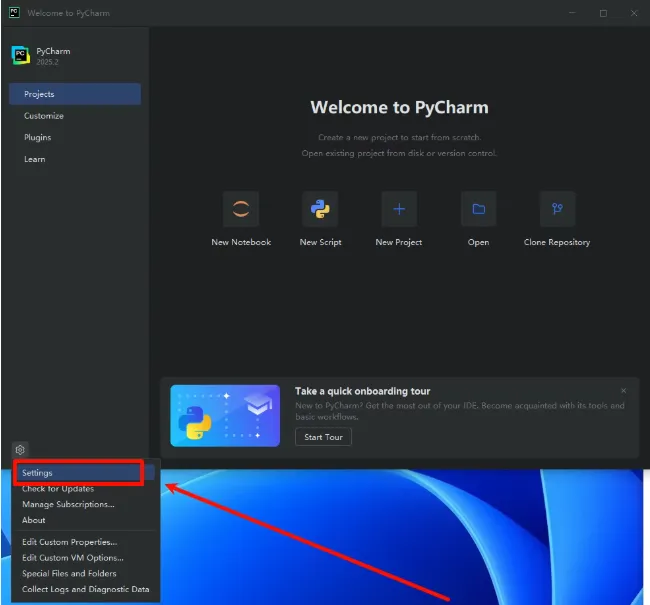Dismiss the onboarding tour banner
Image resolution: width=650 pixels, height=605 pixels.
coord(623,391)
